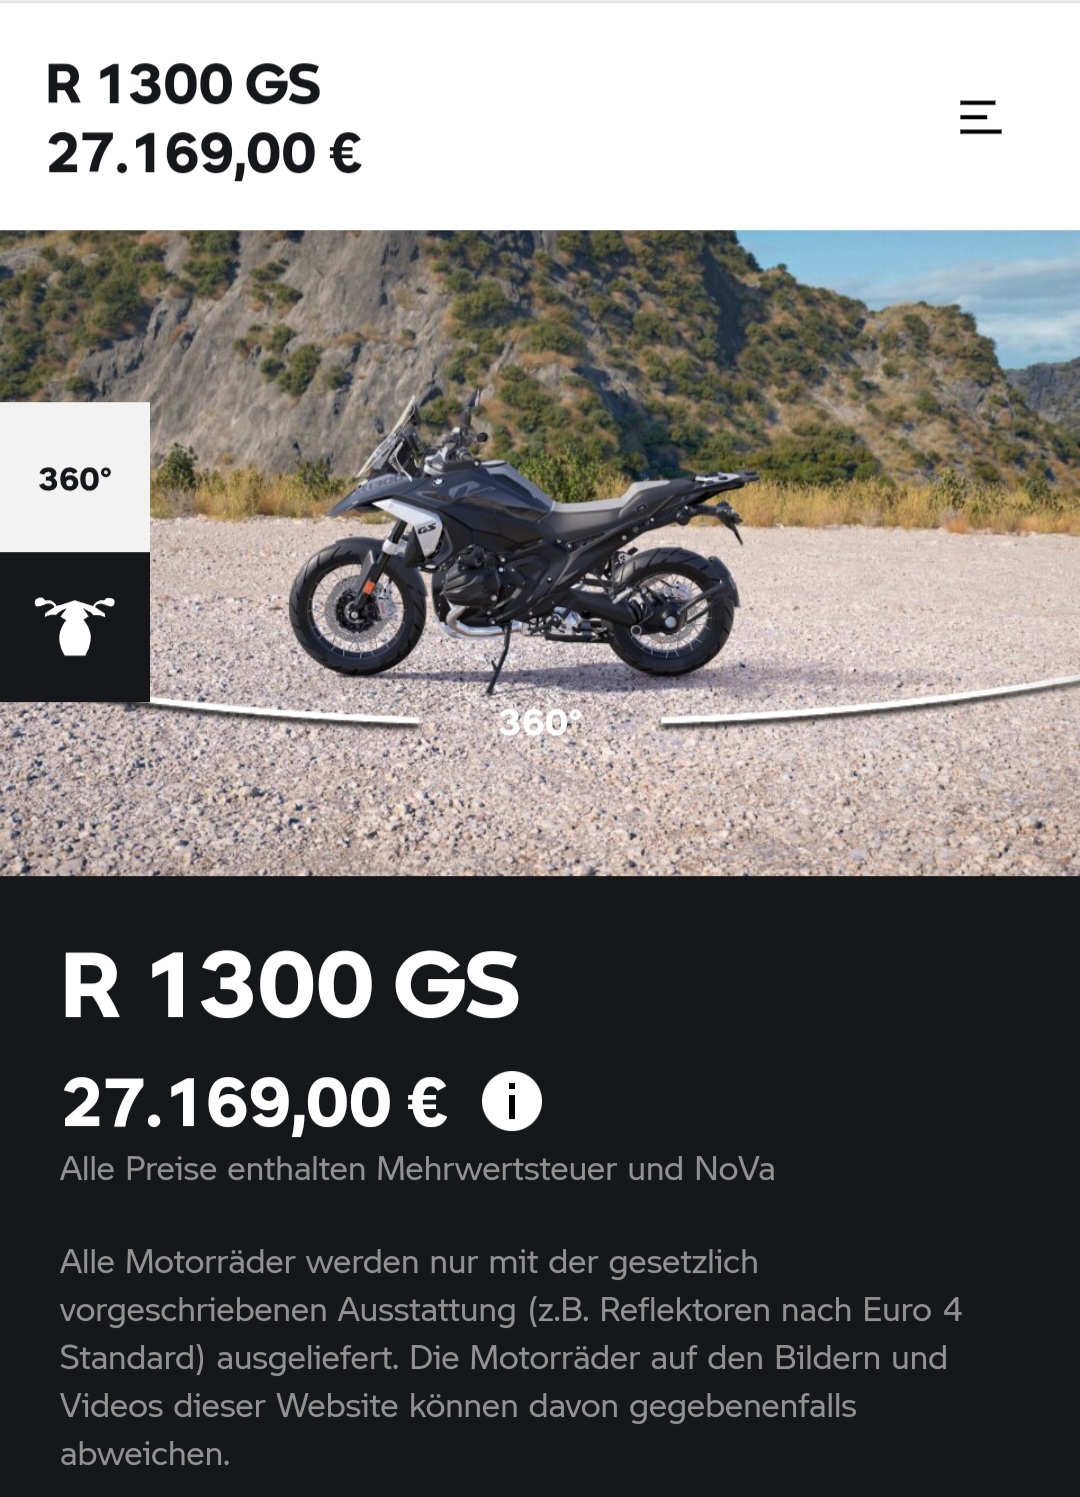Click the motorcycle's windshield
Screen dimensions: 1080x1497
coord(390,432)
